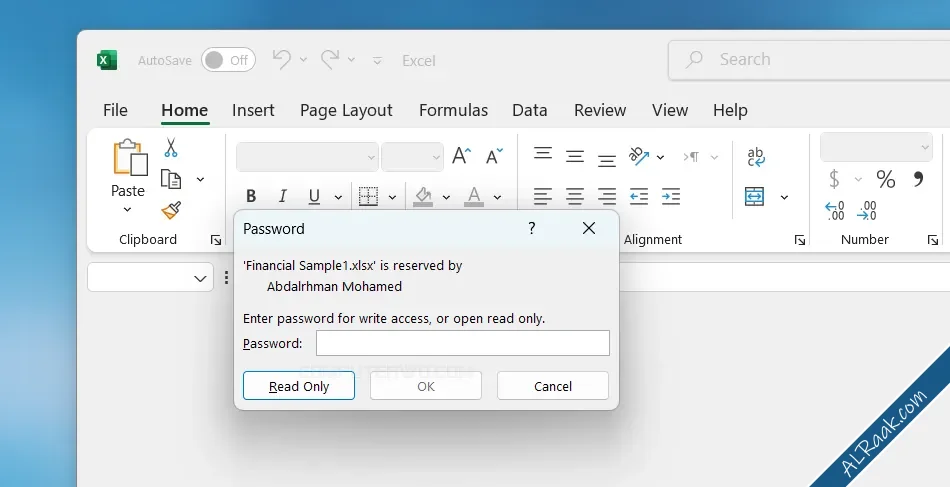Screen dimensions: 950x487
Task: Click Center alignment icon
Action: pyautogui.click(x=575, y=196)
